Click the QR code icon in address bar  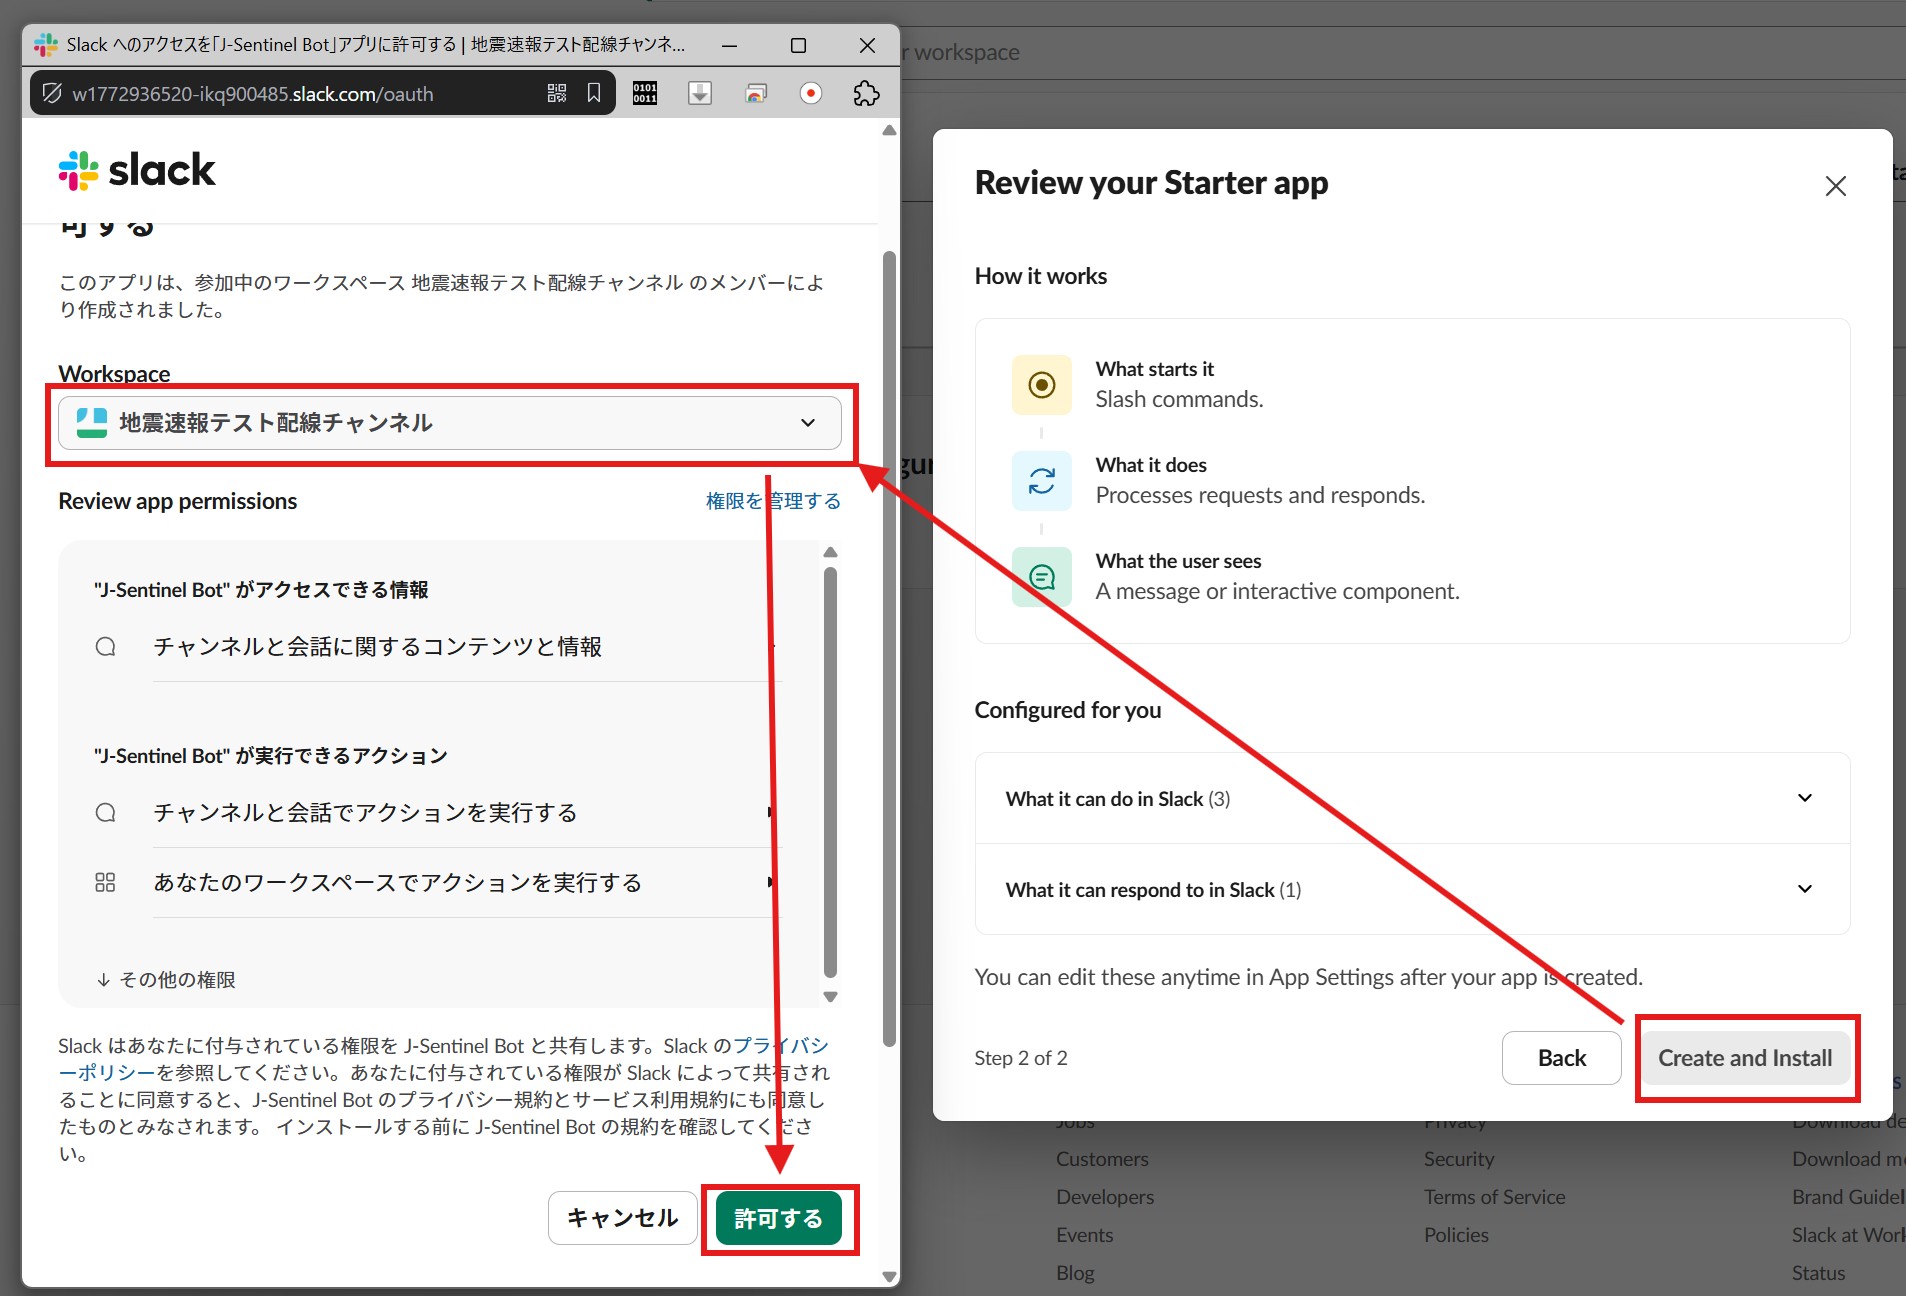557,93
